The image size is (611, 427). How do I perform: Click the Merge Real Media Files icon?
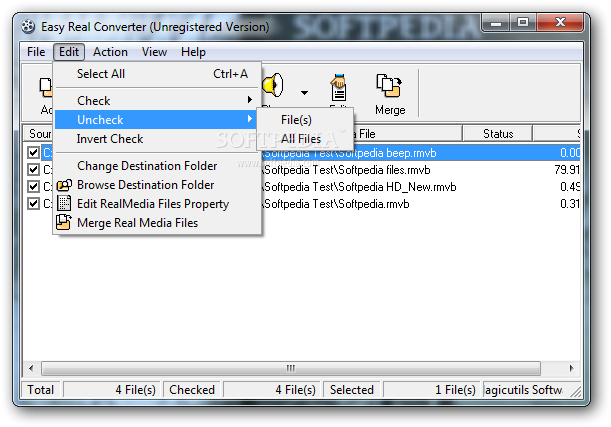click(x=64, y=222)
